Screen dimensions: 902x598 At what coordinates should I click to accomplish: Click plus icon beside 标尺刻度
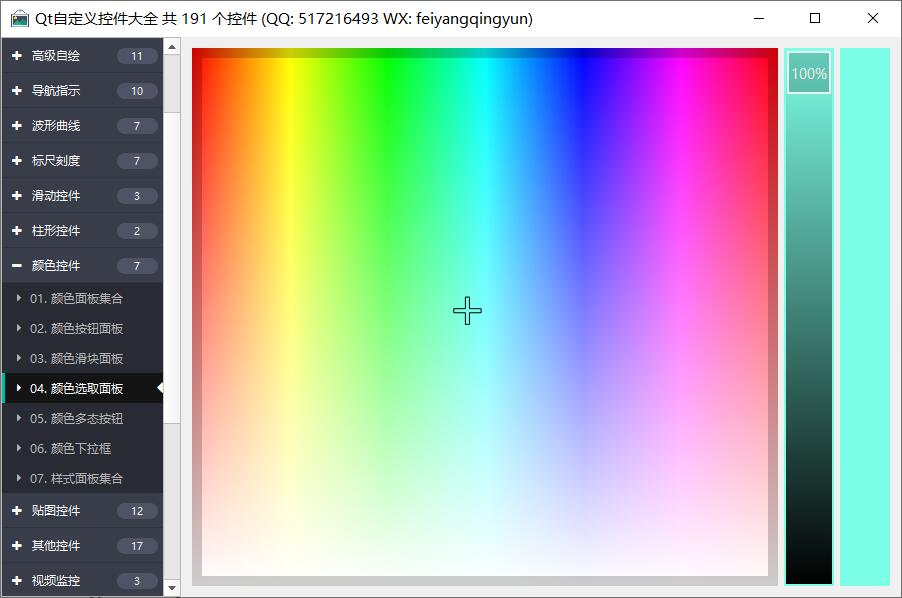pyautogui.click(x=17, y=161)
